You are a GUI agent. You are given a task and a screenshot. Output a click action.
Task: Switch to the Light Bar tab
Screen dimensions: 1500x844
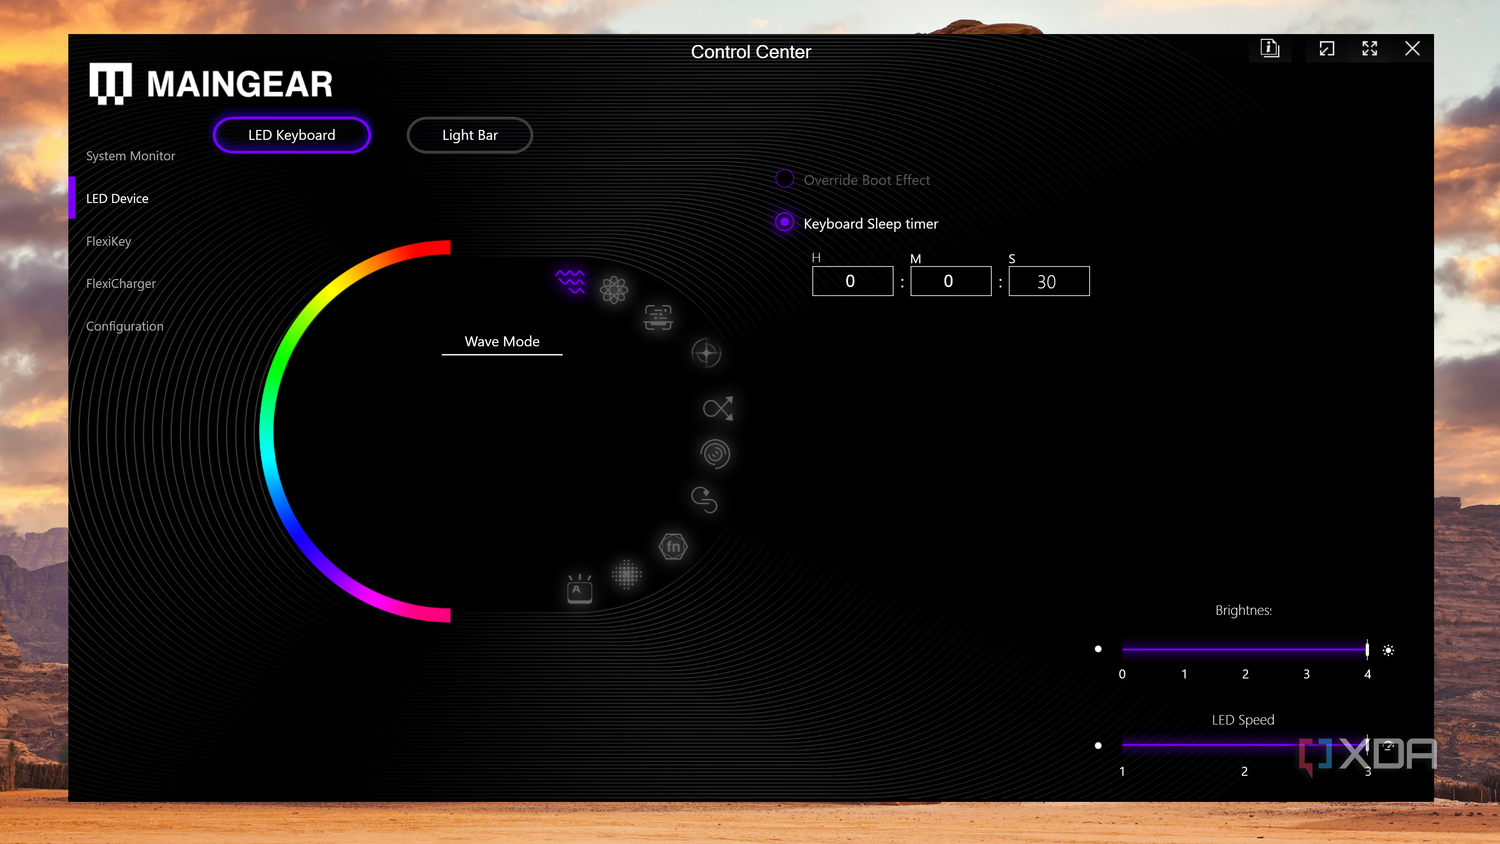click(x=469, y=135)
